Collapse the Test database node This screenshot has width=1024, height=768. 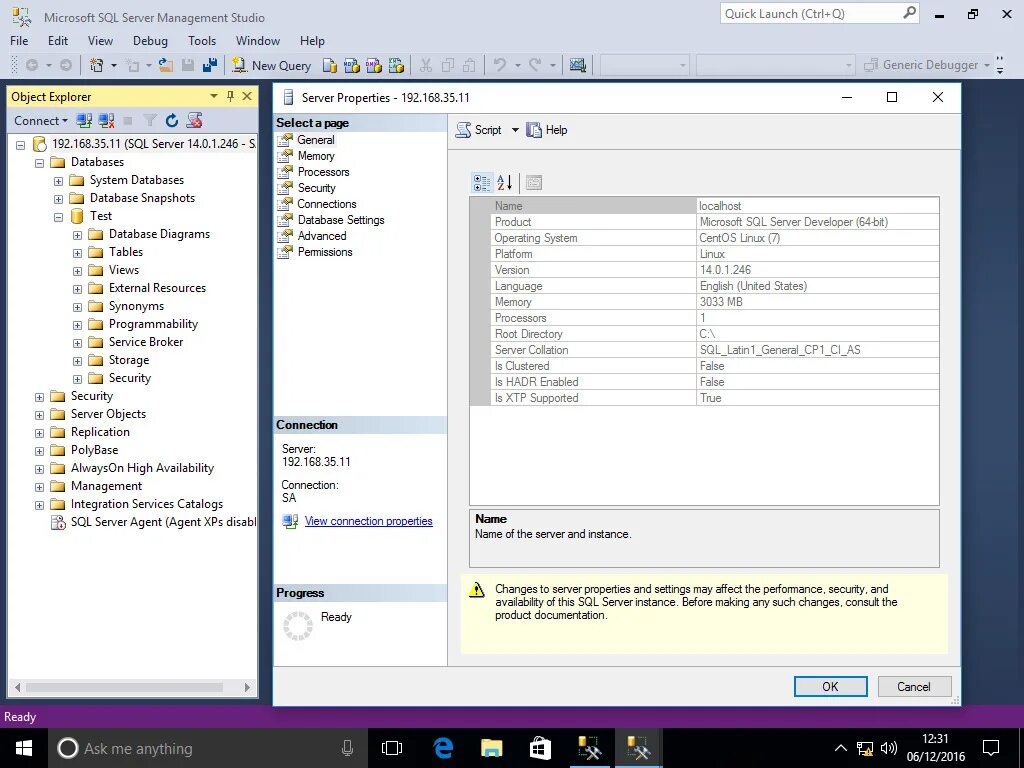point(59,217)
